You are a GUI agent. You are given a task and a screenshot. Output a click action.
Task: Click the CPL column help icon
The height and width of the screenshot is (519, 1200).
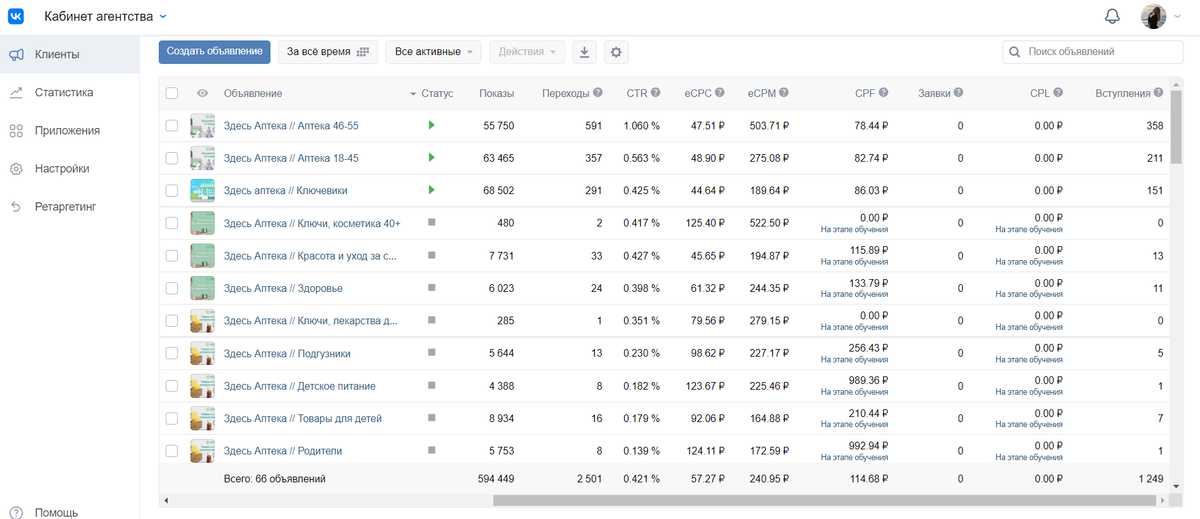[1059, 93]
